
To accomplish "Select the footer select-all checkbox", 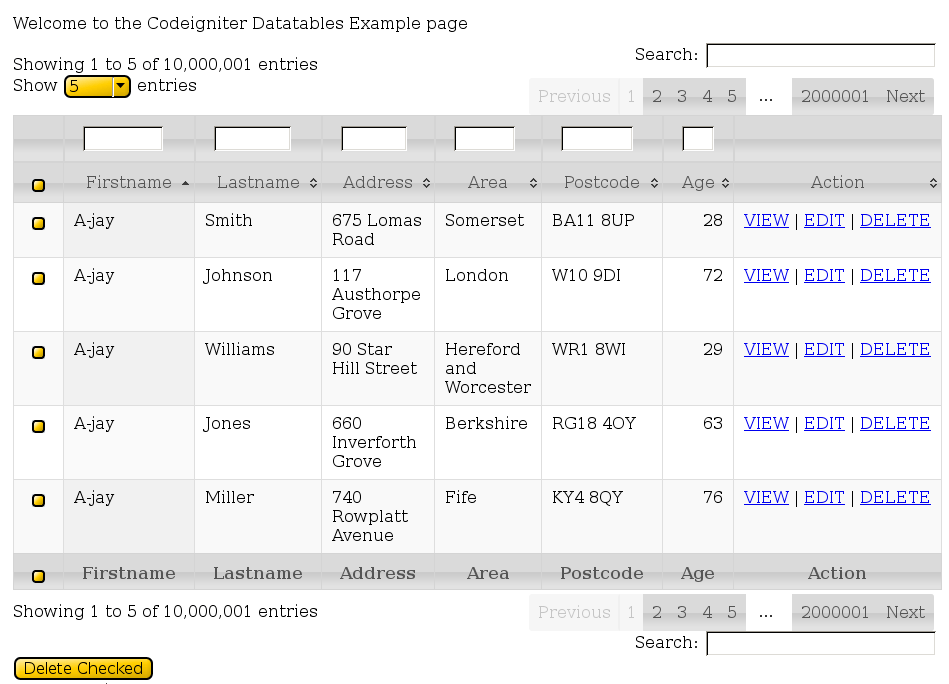I will 37,573.
